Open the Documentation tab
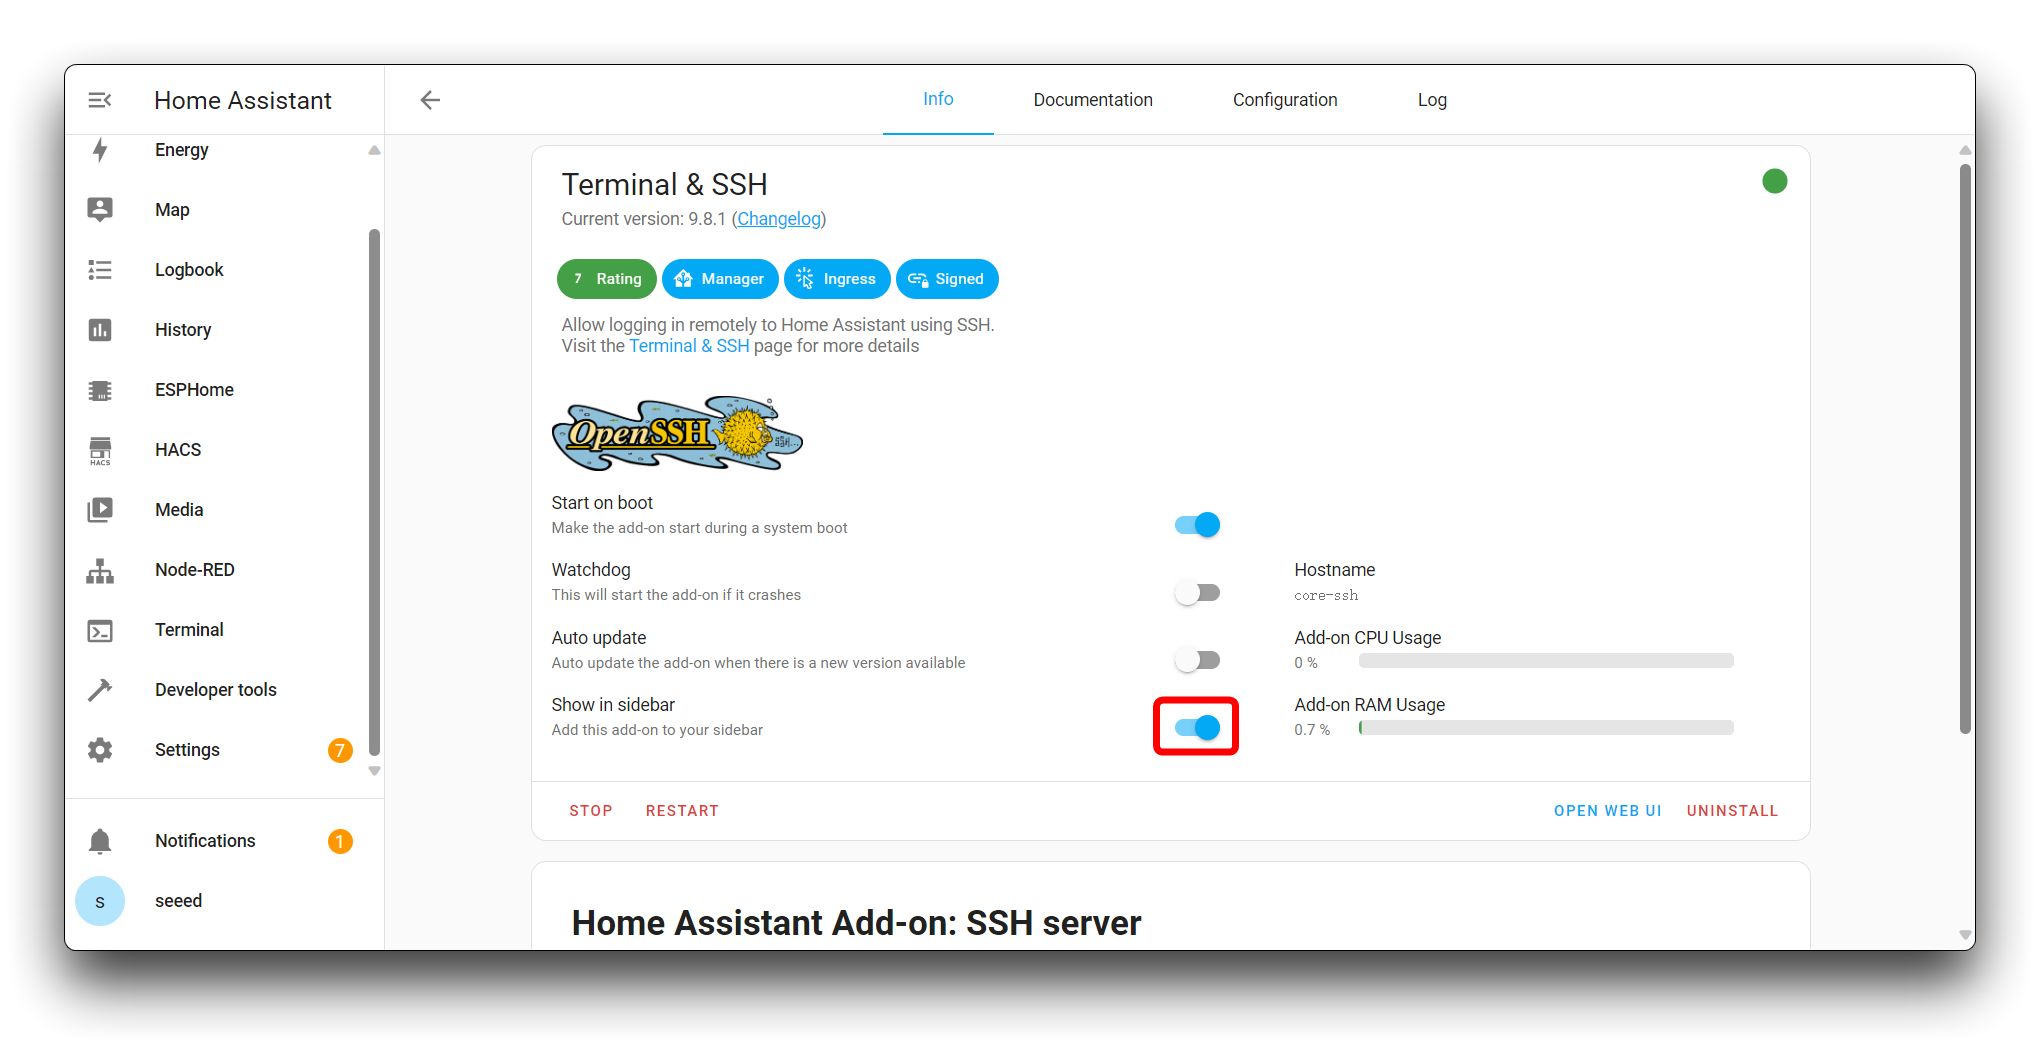 (x=1093, y=100)
